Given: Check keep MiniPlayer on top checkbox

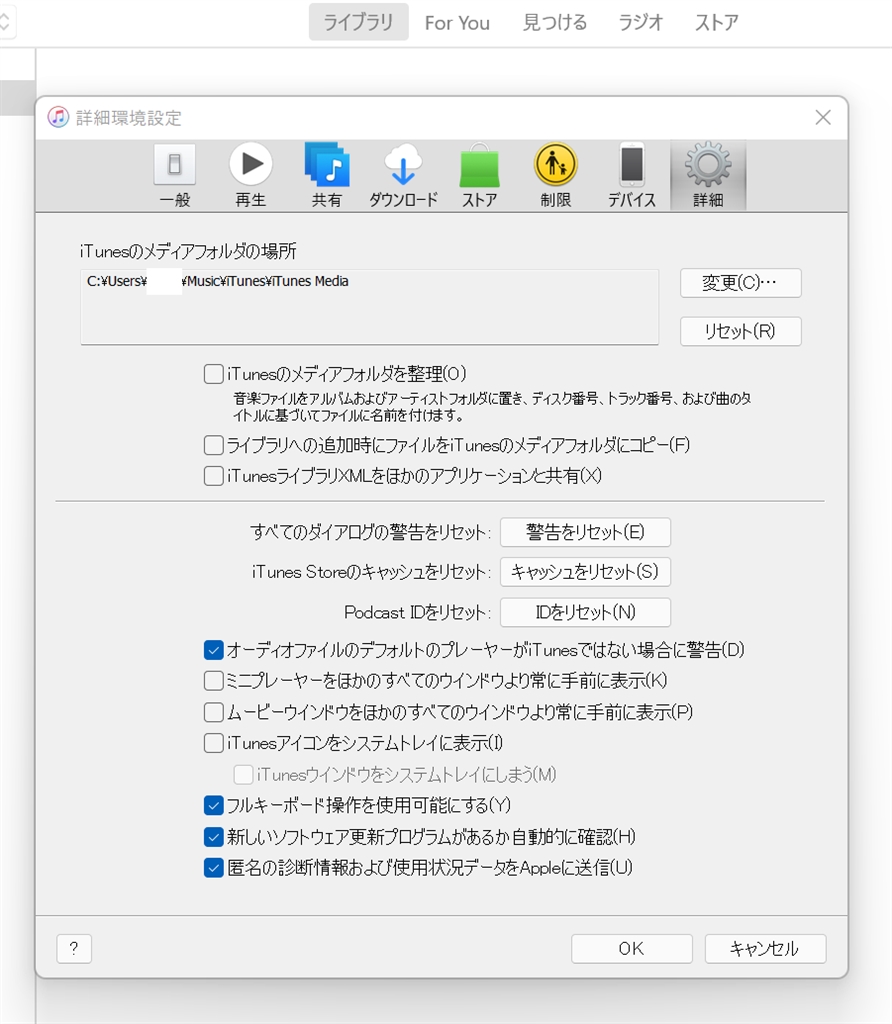Looking at the screenshot, I should coord(214,681).
